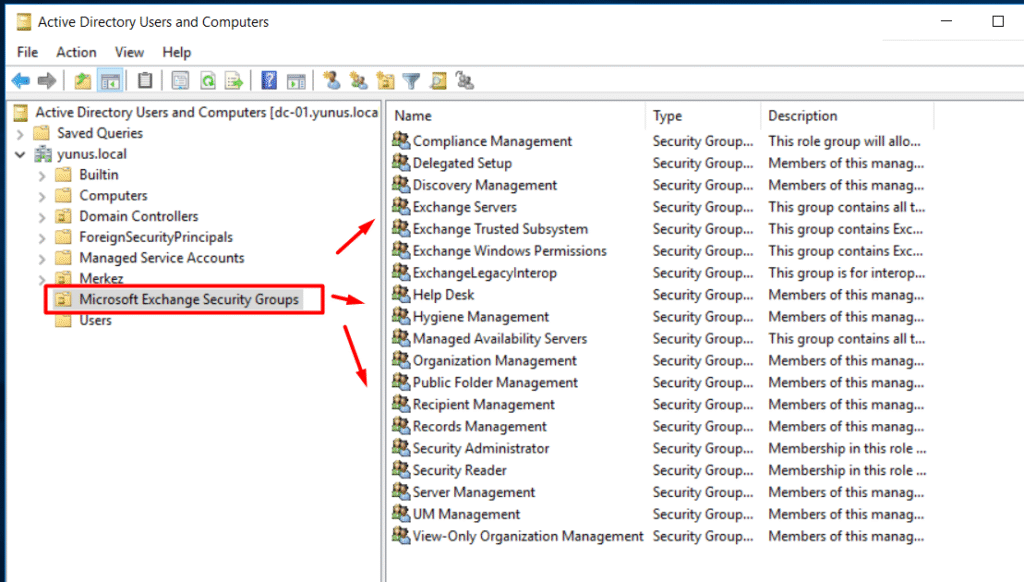The image size is (1024, 582).
Task: Open the View menu
Action: point(129,52)
